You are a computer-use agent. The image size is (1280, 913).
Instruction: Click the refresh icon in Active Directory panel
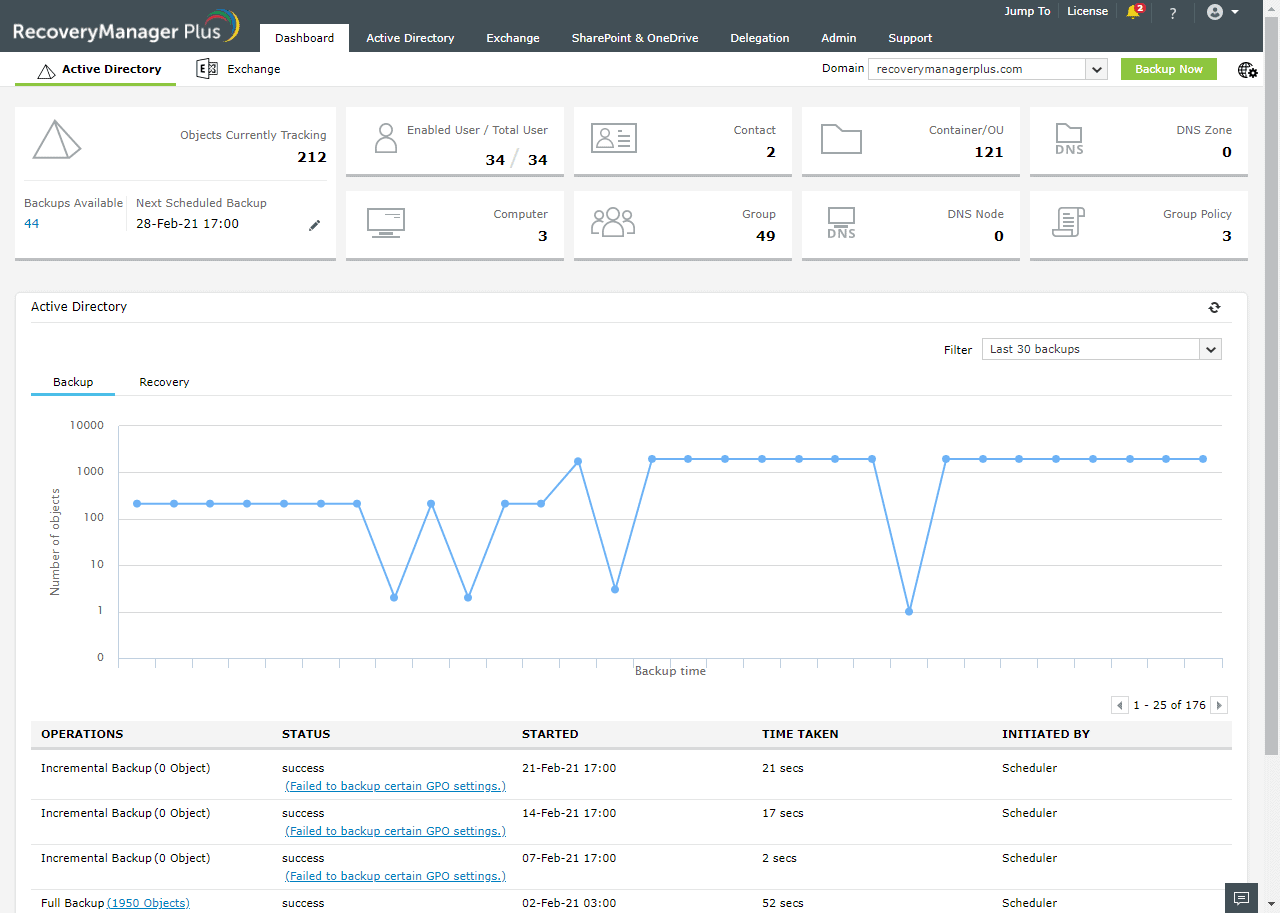1214,307
